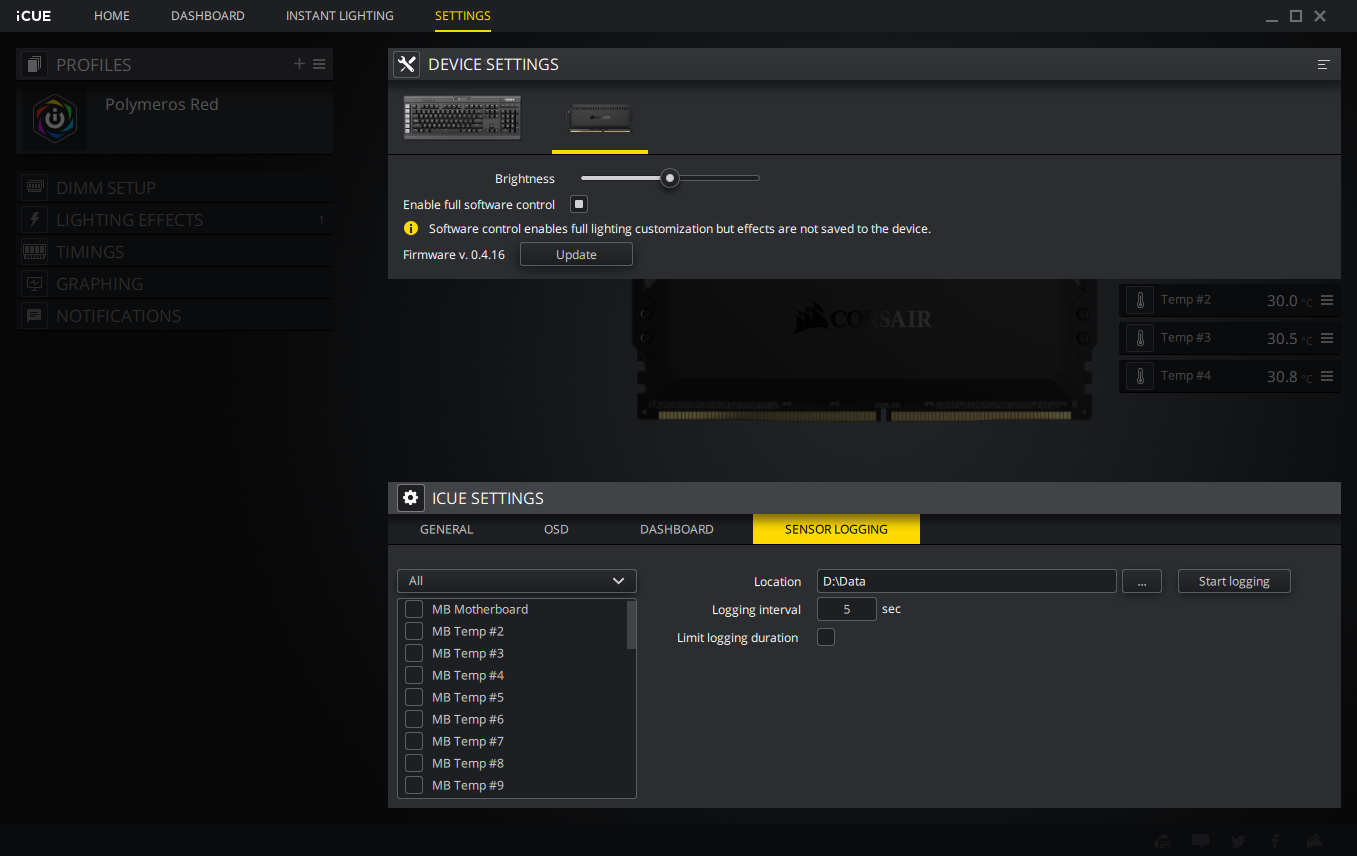Browse for log location with ellipsis button

pyautogui.click(x=1142, y=581)
